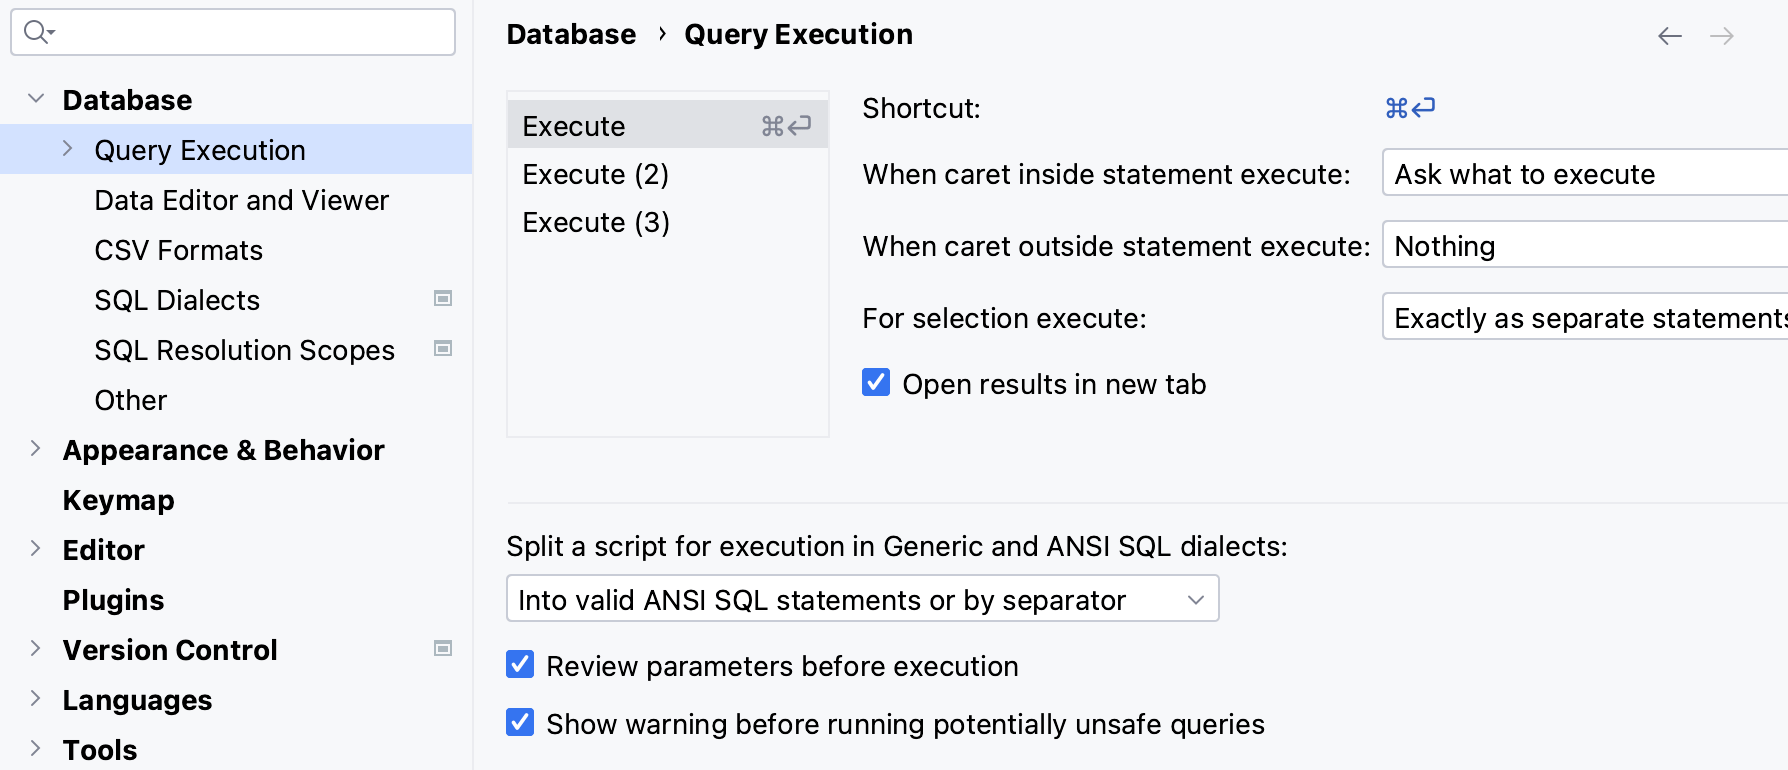Click the ⌘⏎ shortcut badge on Execute row
The width and height of the screenshot is (1788, 770).
[x=784, y=125]
